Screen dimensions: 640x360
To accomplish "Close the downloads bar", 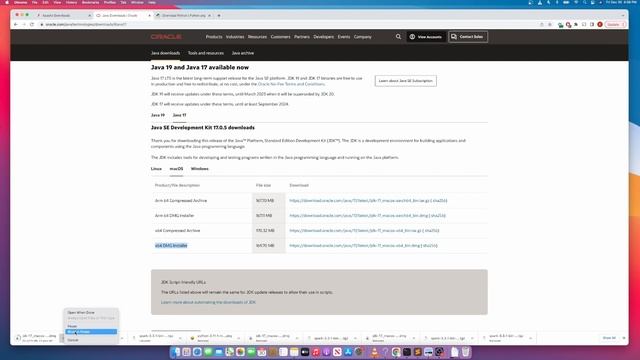I will [x=623, y=338].
